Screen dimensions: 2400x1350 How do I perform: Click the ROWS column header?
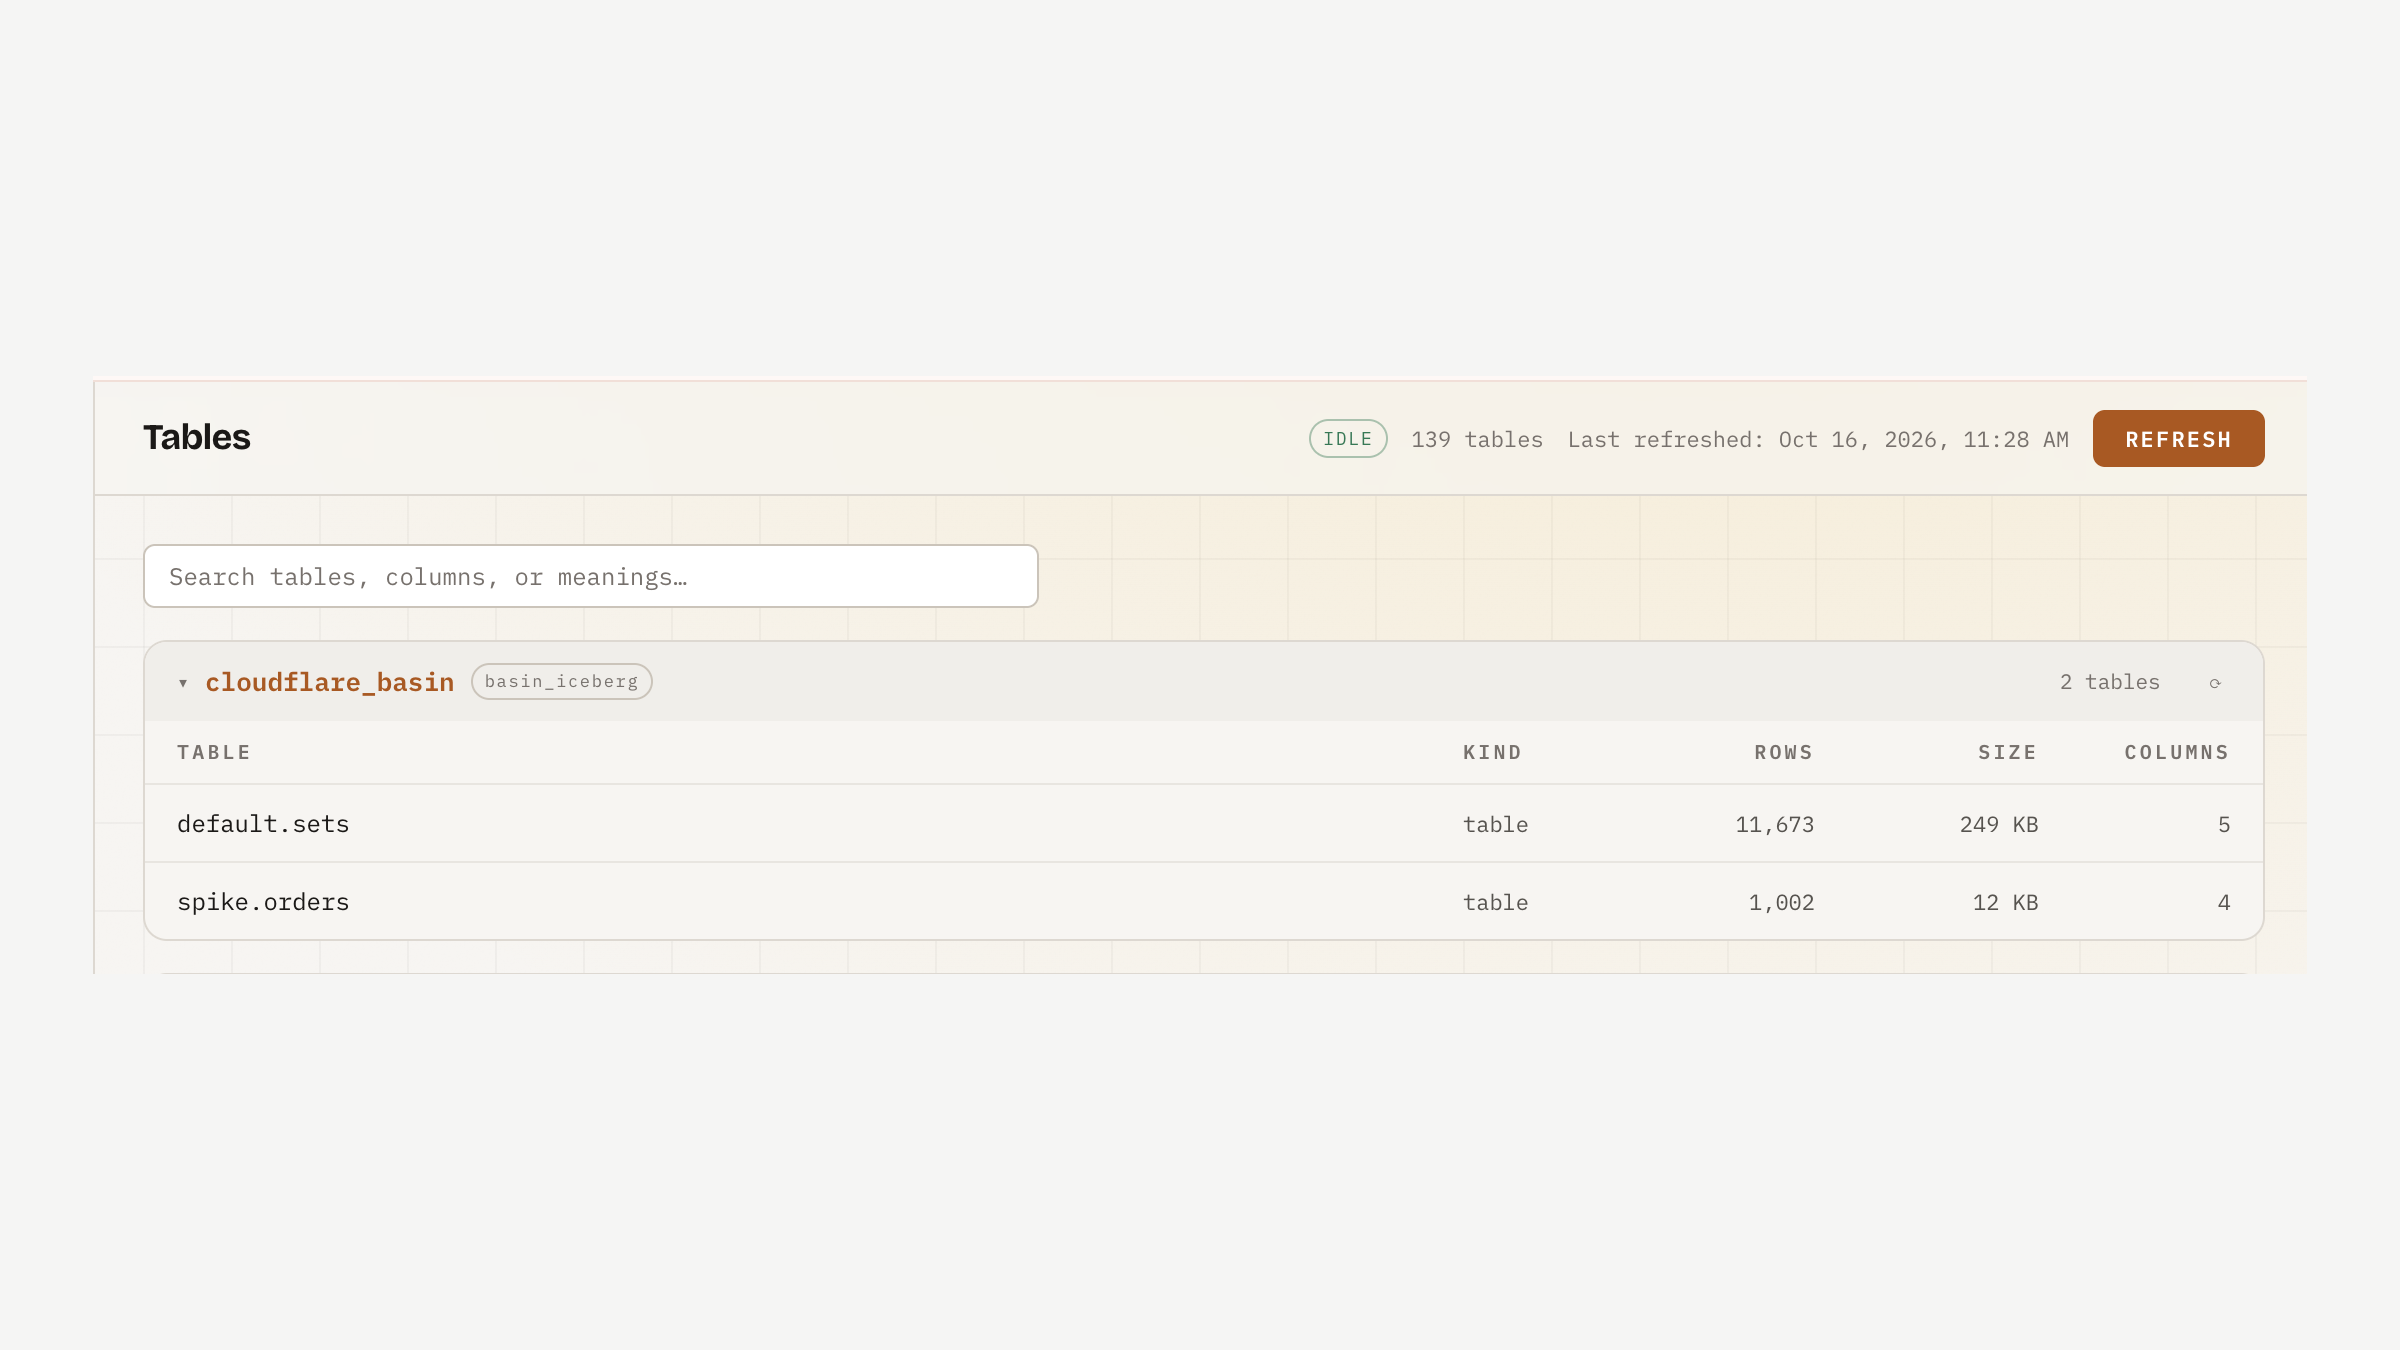[1784, 753]
